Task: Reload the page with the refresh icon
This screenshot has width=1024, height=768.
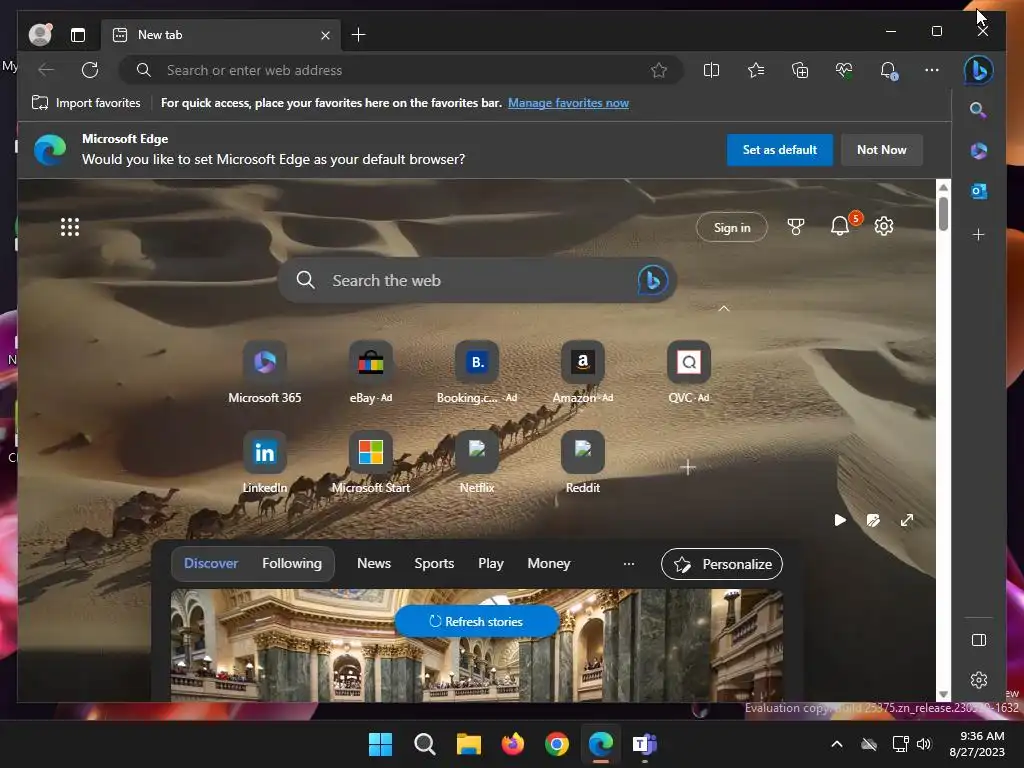Action: (90, 70)
